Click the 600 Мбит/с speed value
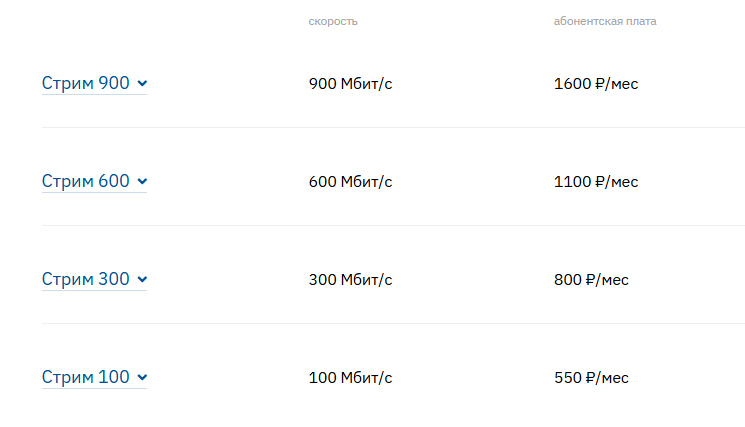 351,182
